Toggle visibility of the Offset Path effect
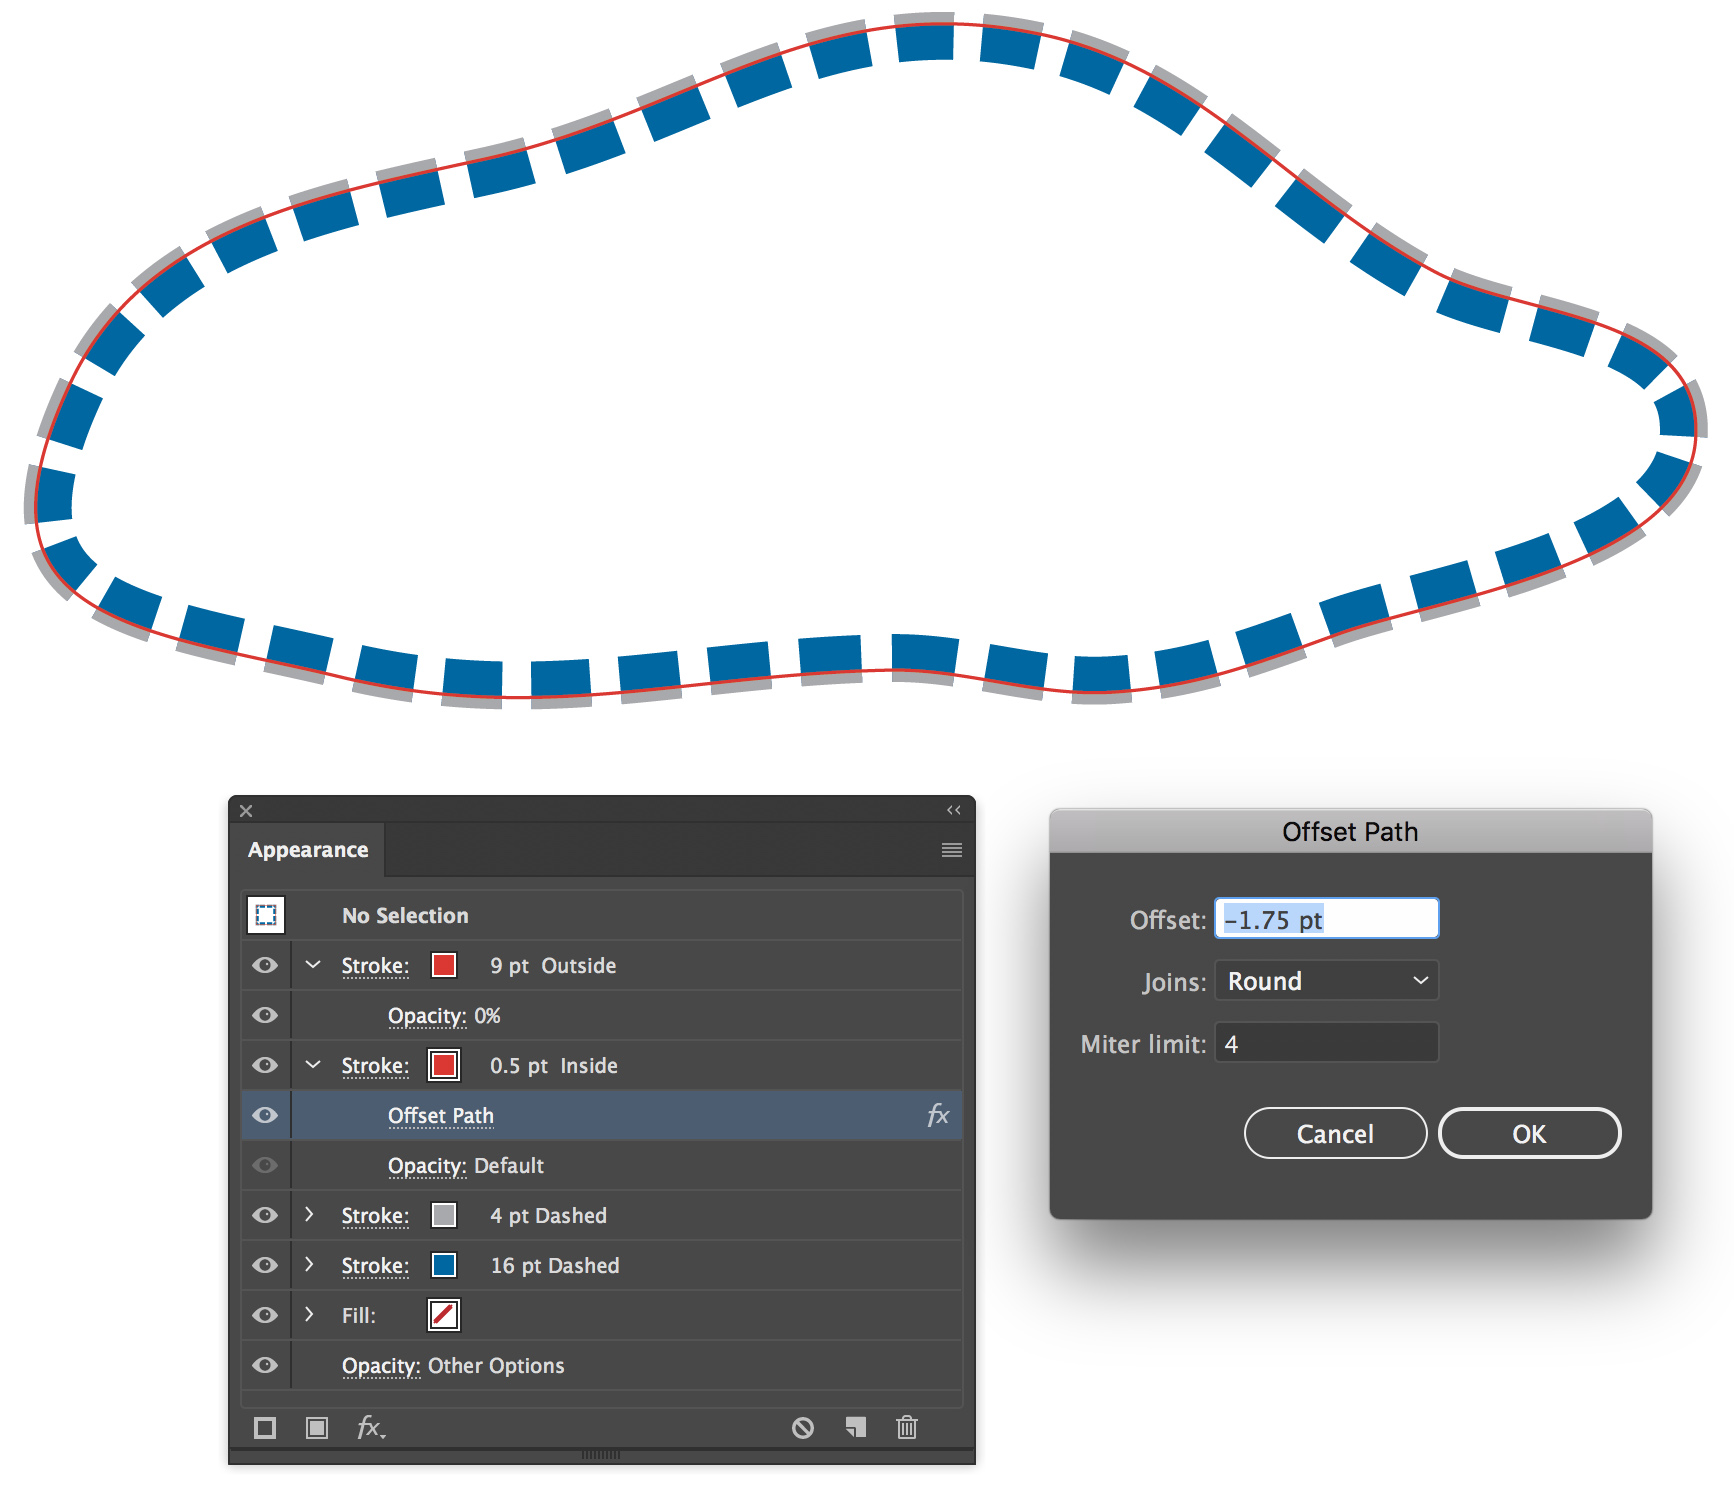Screen dimensions: 1734x1494 coord(265,1115)
